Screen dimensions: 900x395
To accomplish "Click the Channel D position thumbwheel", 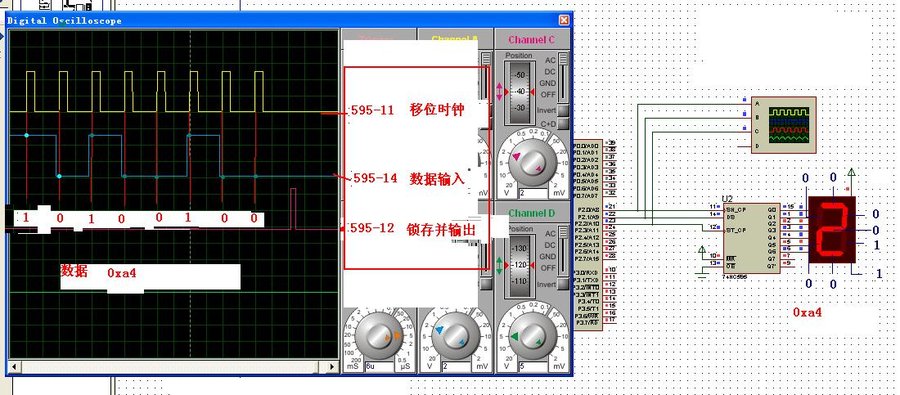I will pos(519,265).
